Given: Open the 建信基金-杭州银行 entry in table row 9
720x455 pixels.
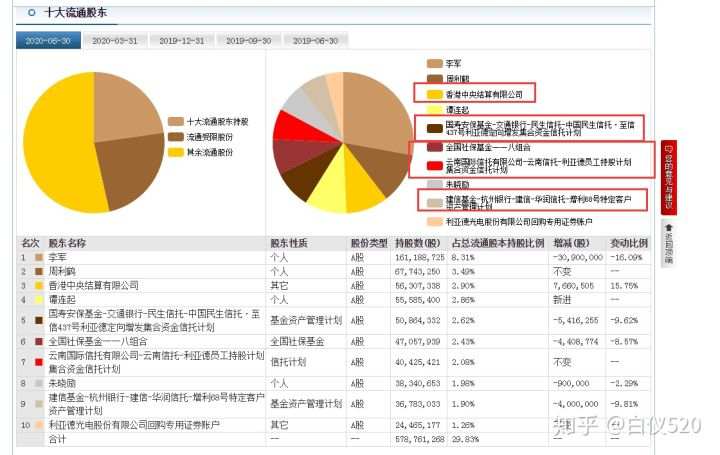Looking at the screenshot, I should [157, 404].
